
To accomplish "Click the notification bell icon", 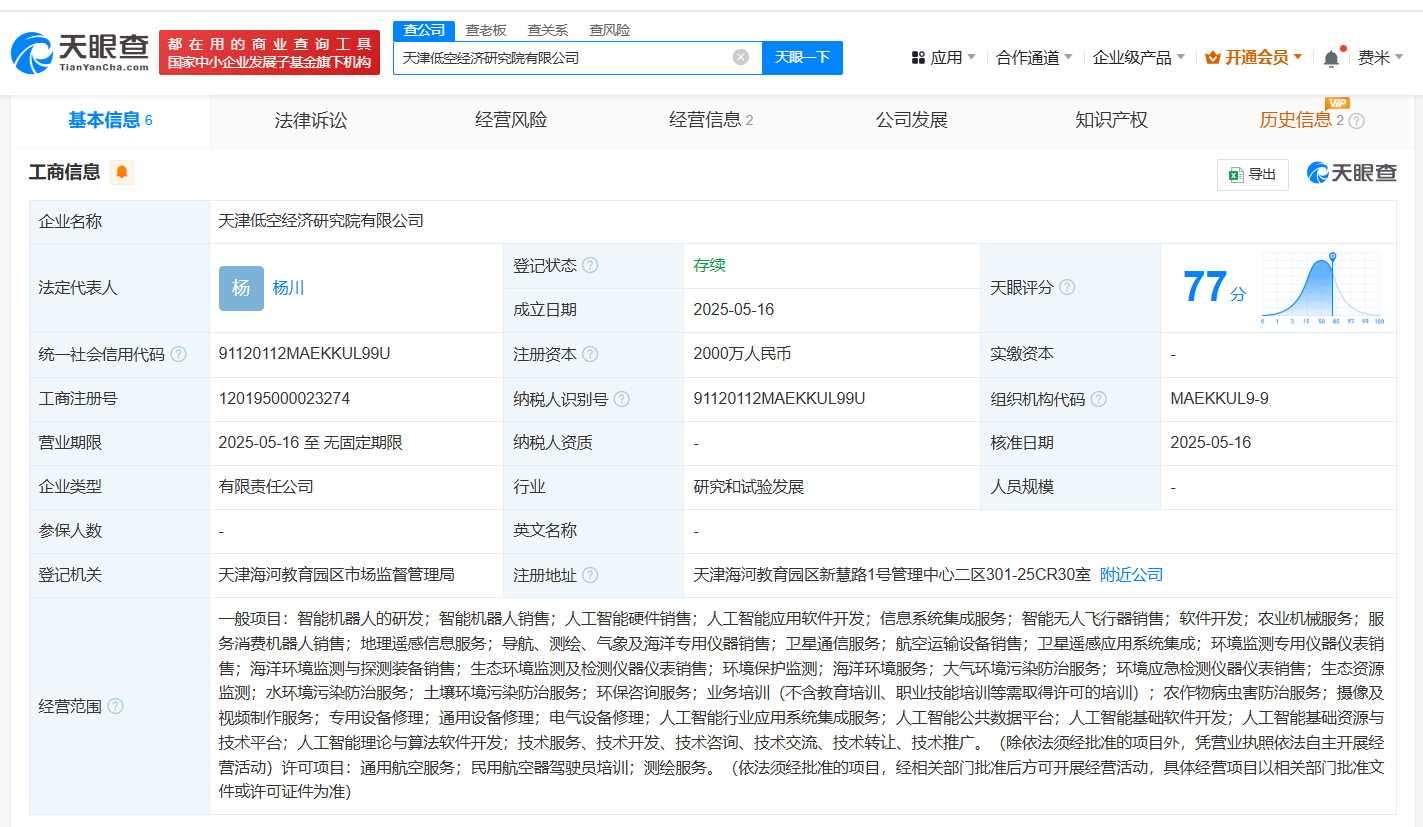I will (1331, 58).
